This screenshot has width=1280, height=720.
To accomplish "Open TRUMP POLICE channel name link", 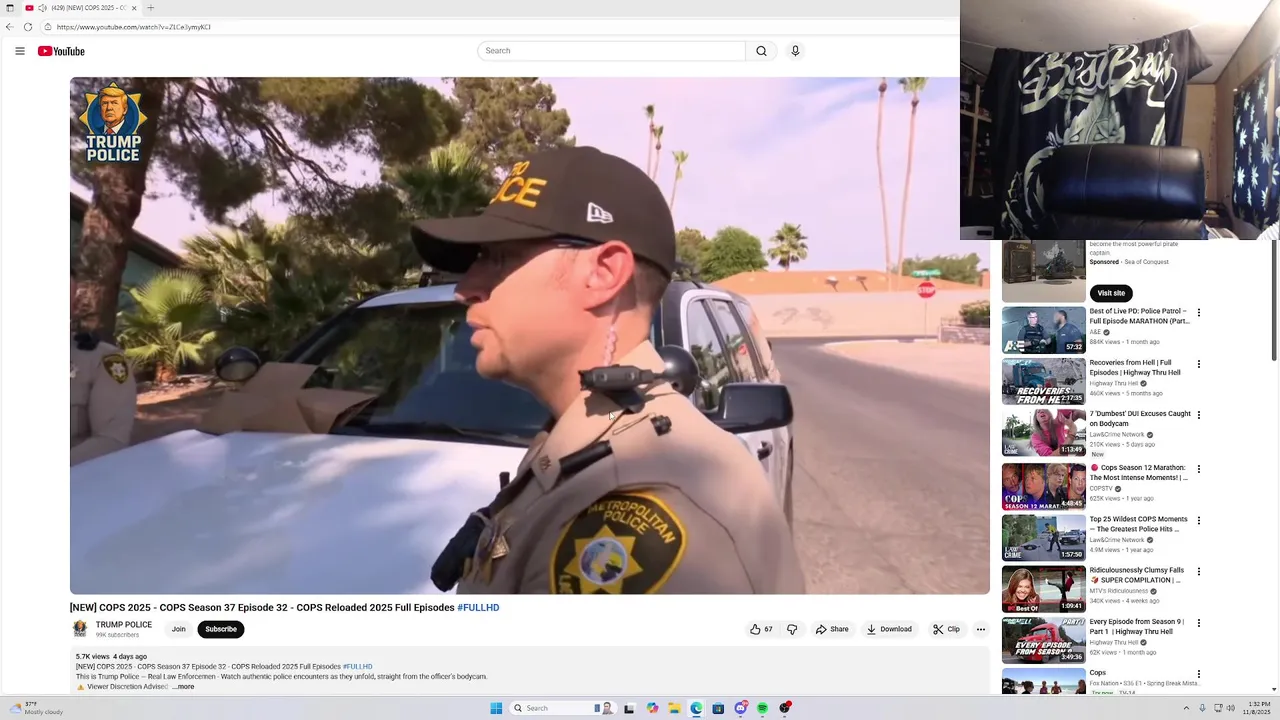I will click(124, 625).
